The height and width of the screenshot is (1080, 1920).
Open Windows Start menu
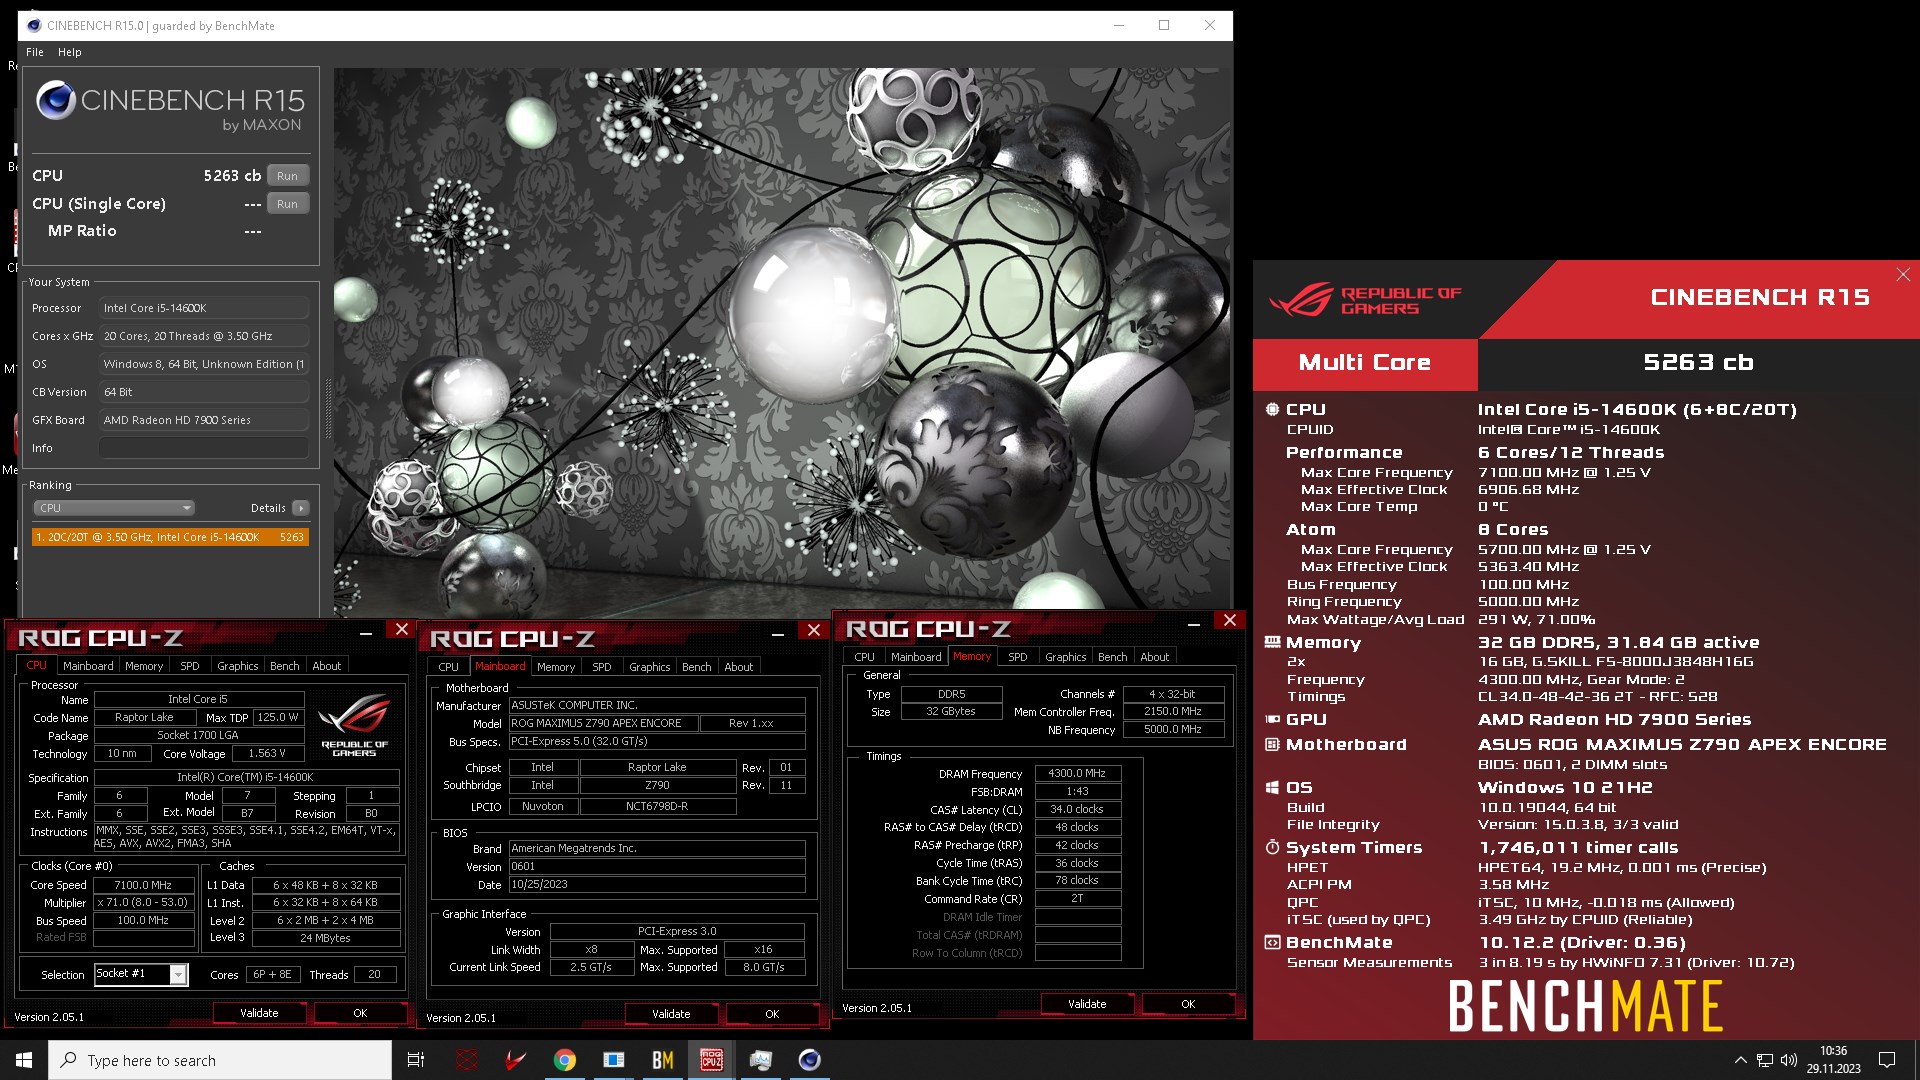(x=24, y=1060)
